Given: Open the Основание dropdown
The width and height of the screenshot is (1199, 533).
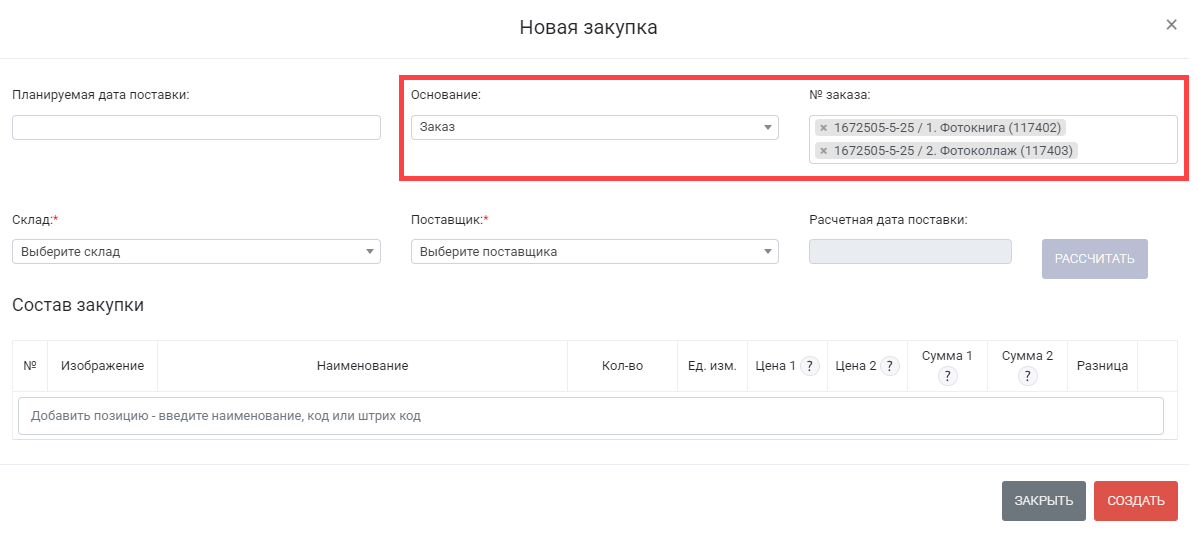Looking at the screenshot, I should point(594,127).
